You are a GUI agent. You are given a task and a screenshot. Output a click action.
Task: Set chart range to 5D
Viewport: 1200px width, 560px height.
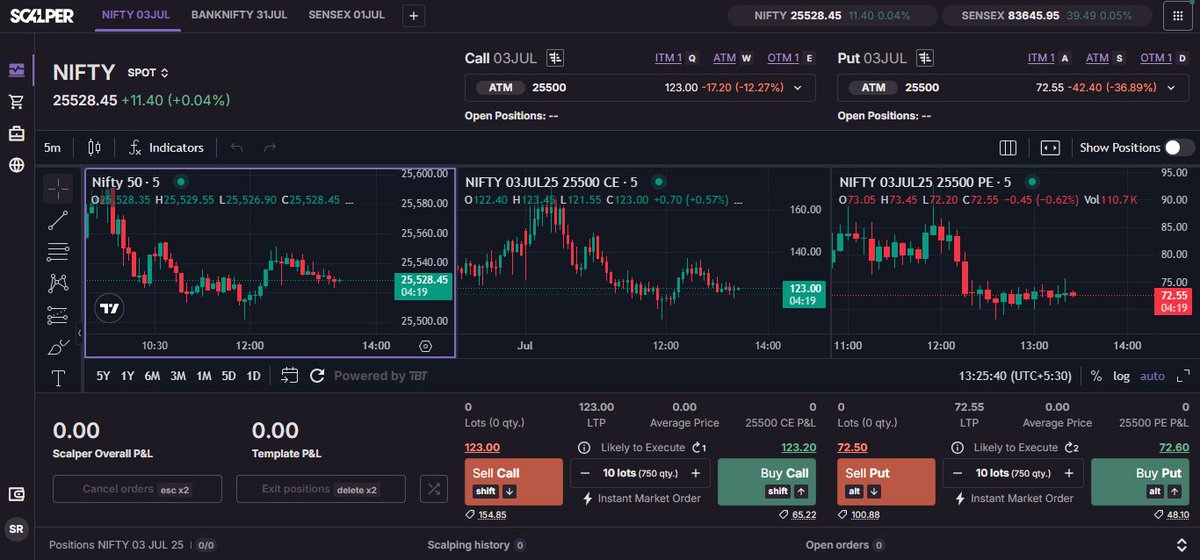(x=229, y=376)
